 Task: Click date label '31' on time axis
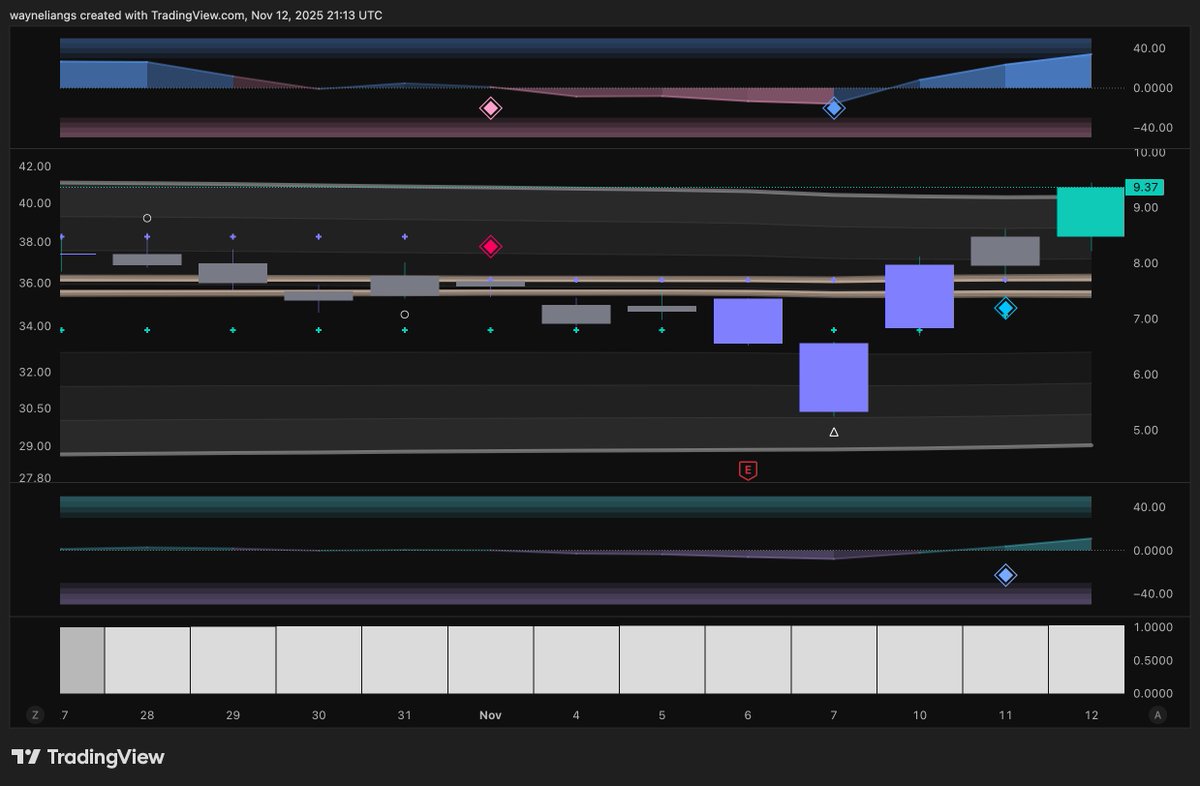pos(405,716)
